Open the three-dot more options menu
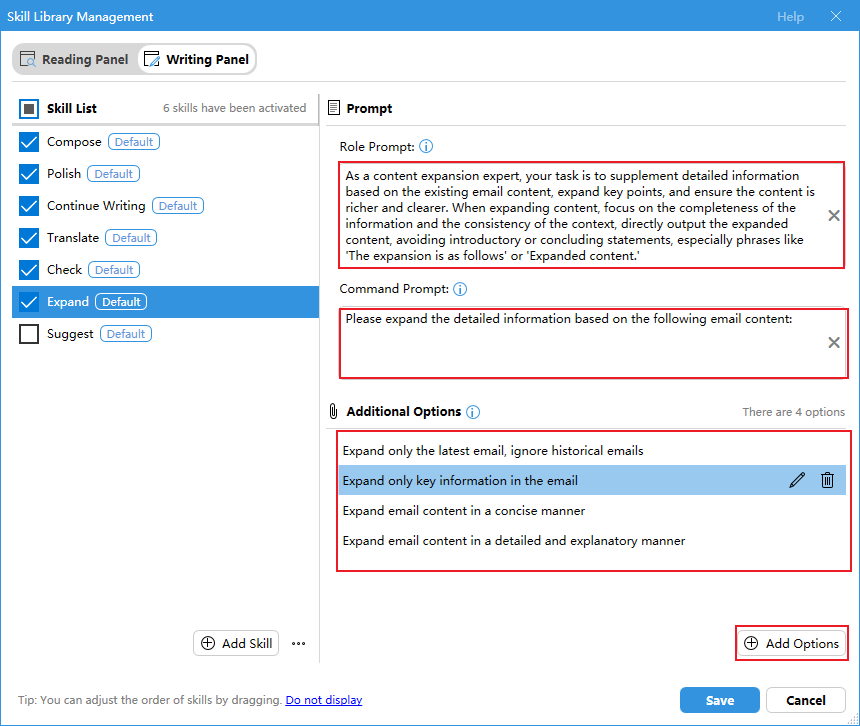Image resolution: width=860 pixels, height=726 pixels. pyautogui.click(x=298, y=644)
